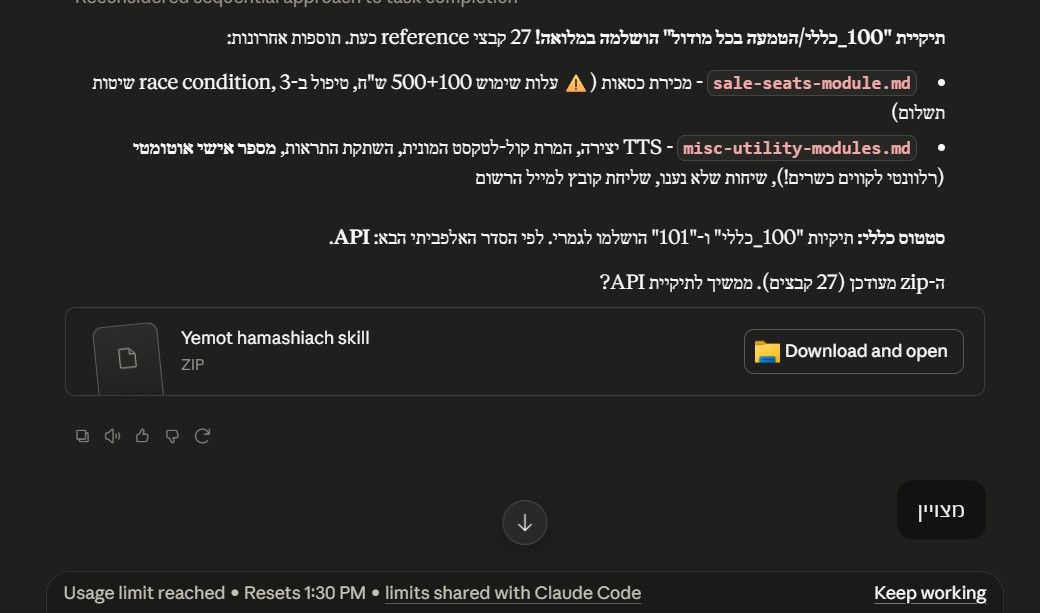The height and width of the screenshot is (613, 1040).
Task: Jump to bottom using the down arrow button
Action: [x=525, y=523]
